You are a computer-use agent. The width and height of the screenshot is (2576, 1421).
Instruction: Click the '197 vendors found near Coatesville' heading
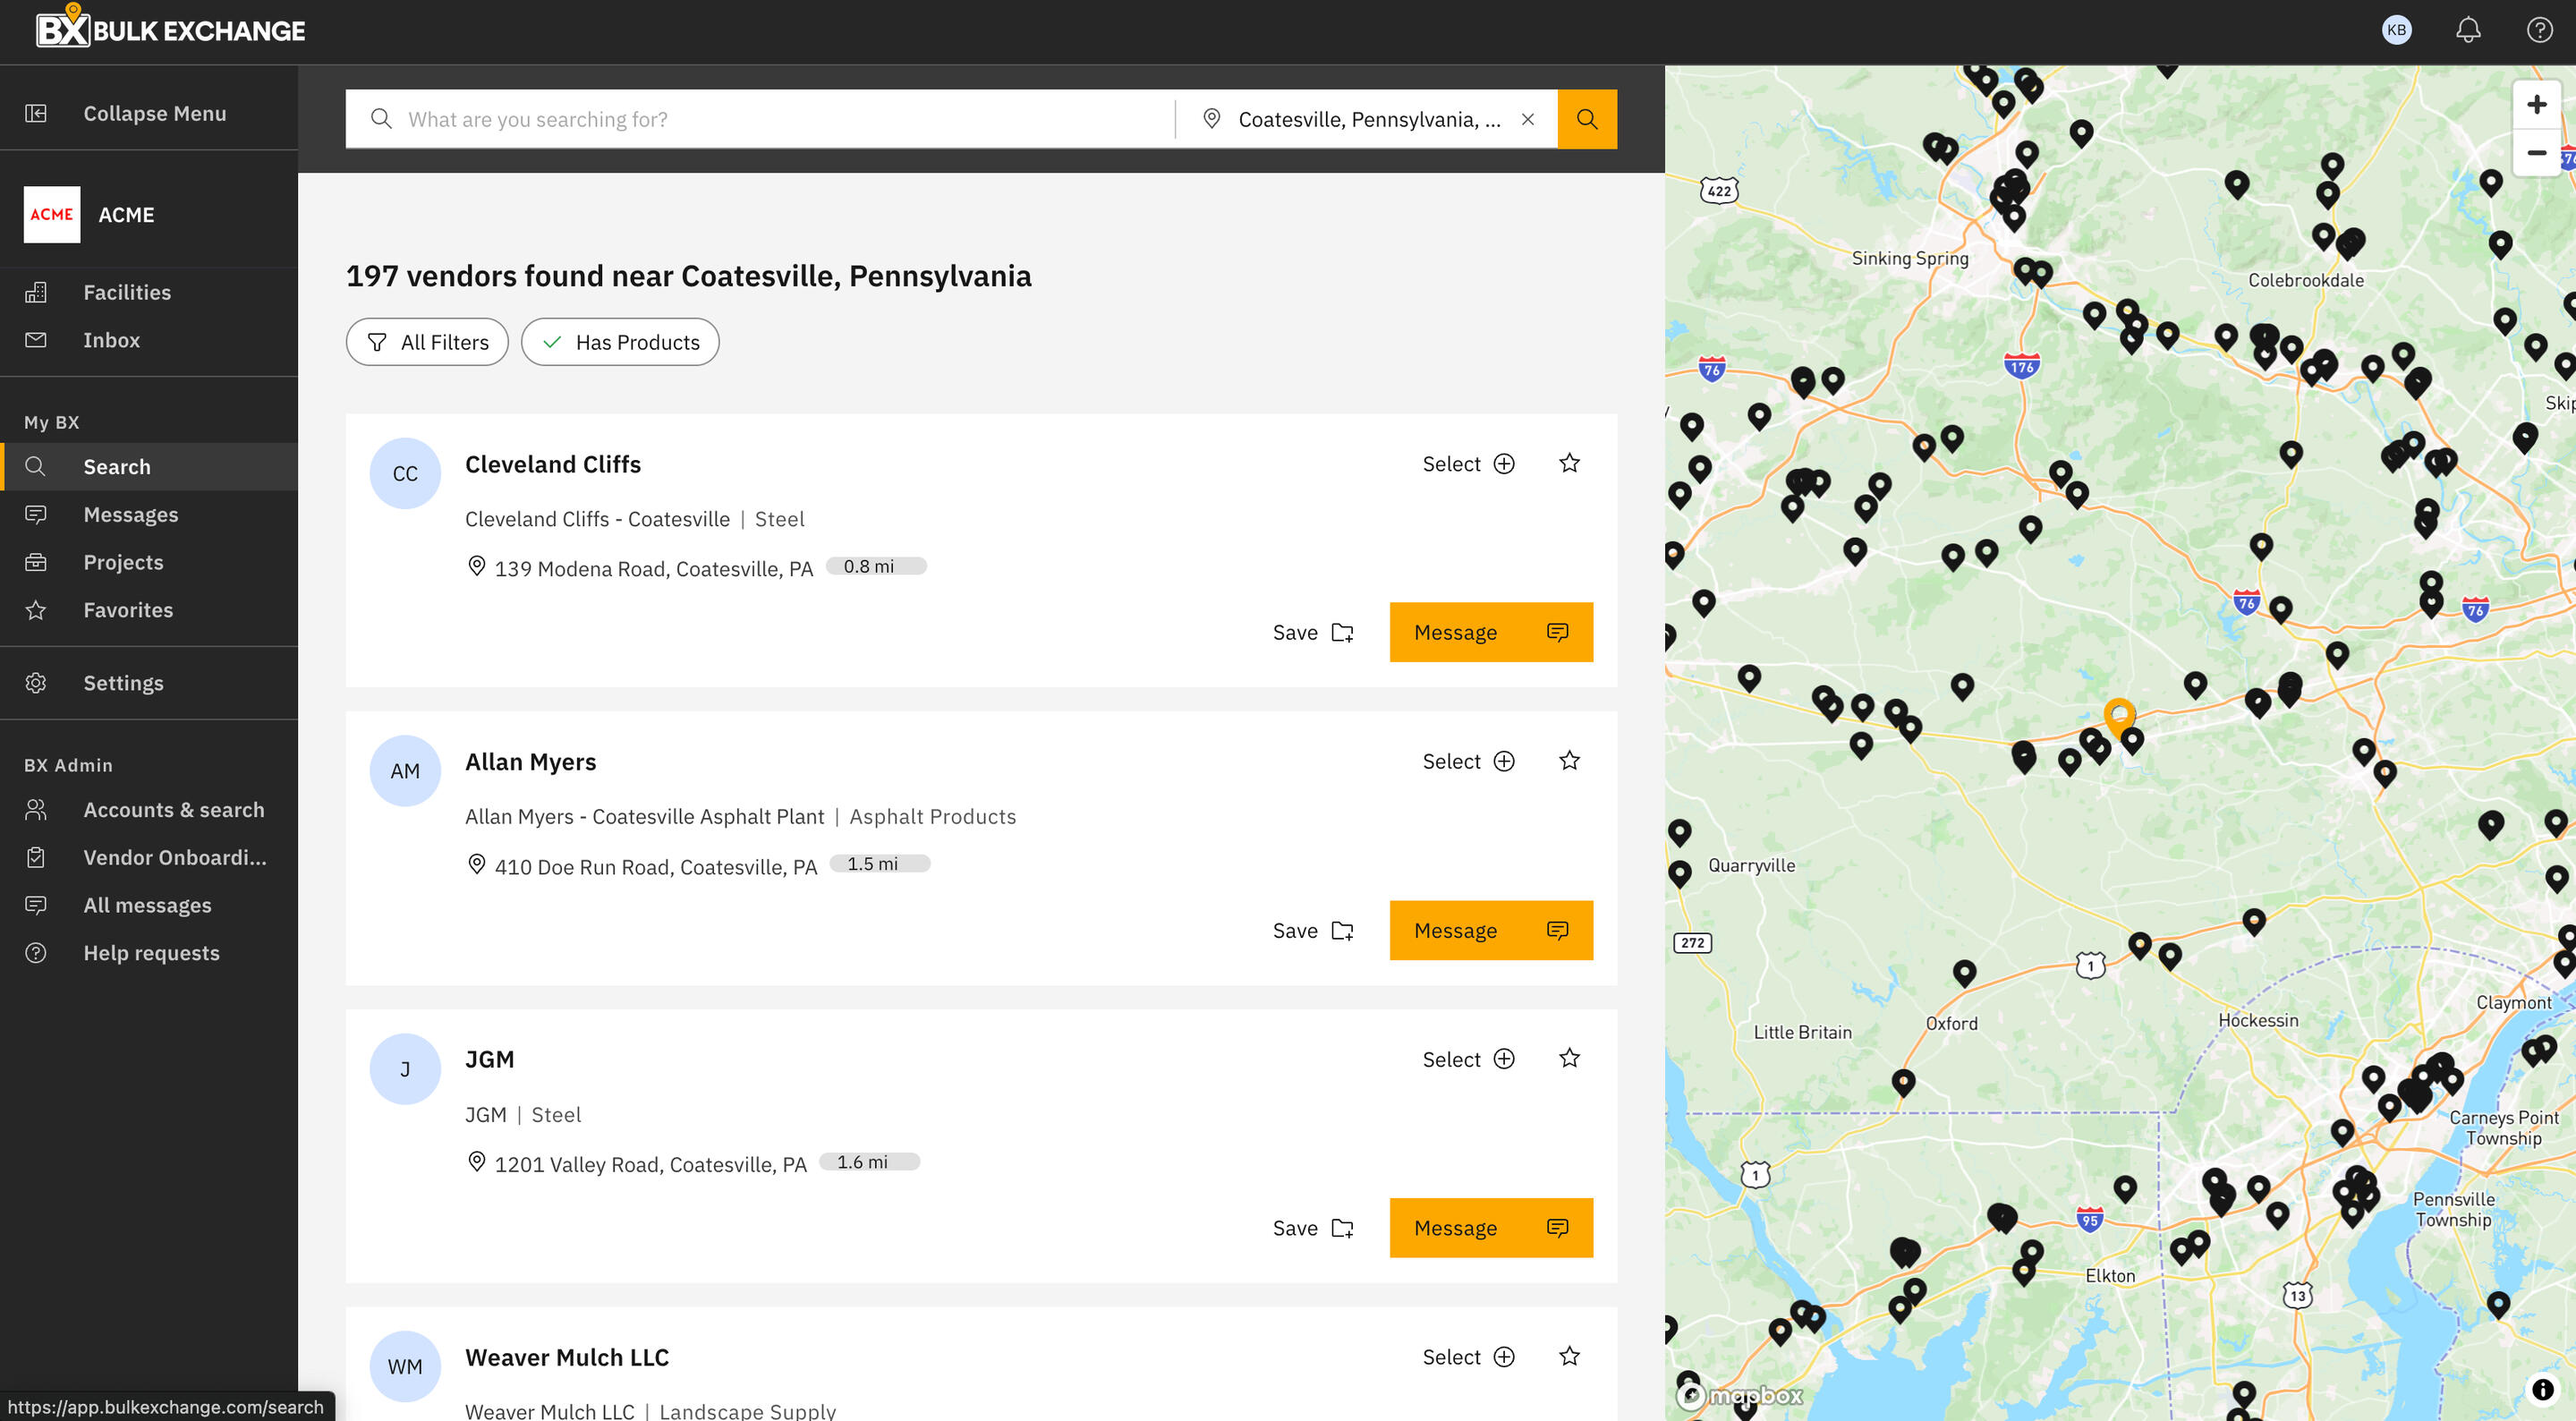pos(689,276)
